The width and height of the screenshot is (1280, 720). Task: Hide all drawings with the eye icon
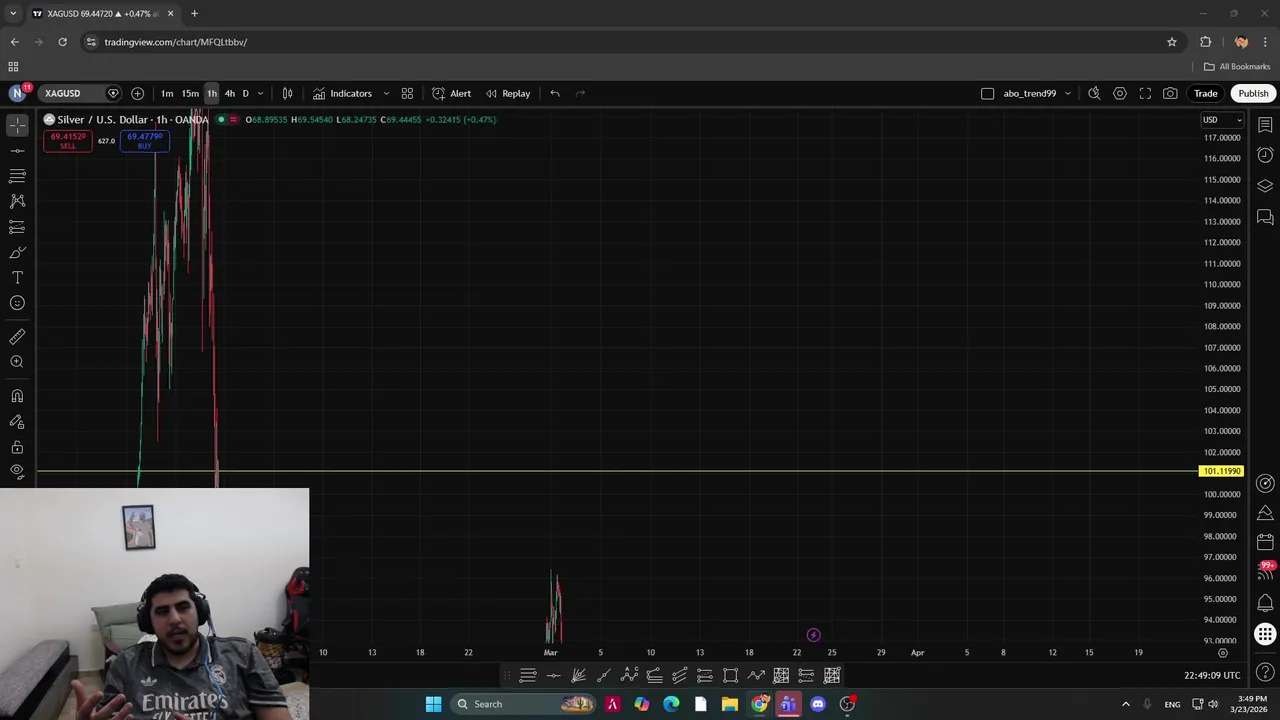[17, 471]
